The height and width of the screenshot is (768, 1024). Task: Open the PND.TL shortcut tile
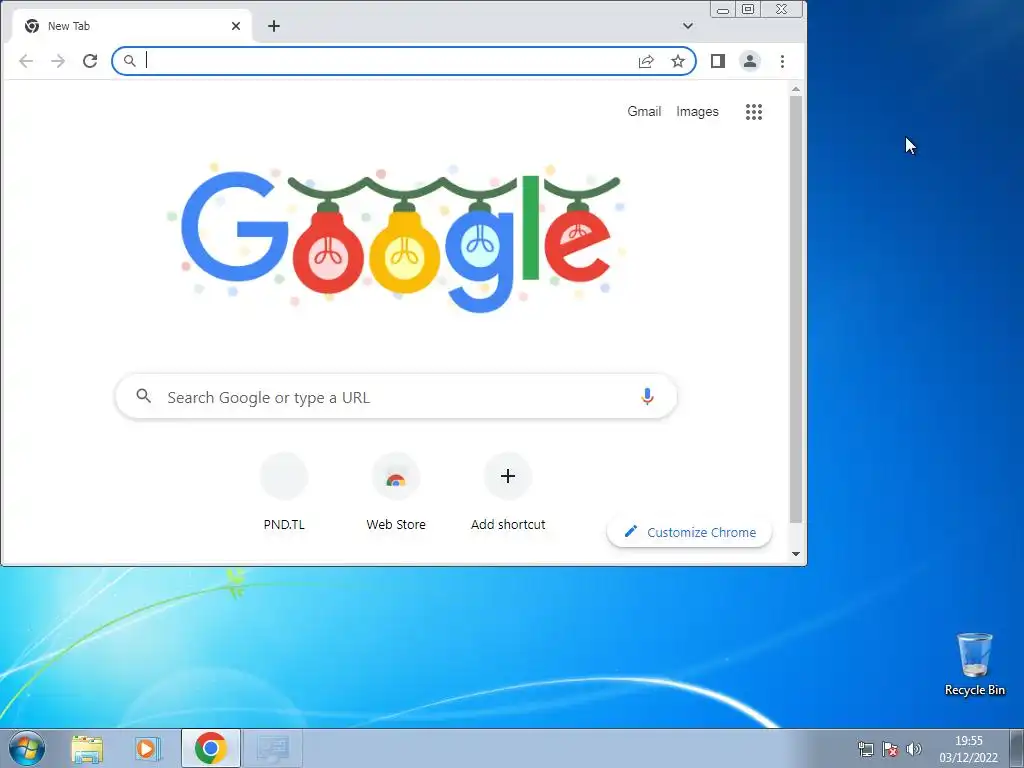pos(284,492)
